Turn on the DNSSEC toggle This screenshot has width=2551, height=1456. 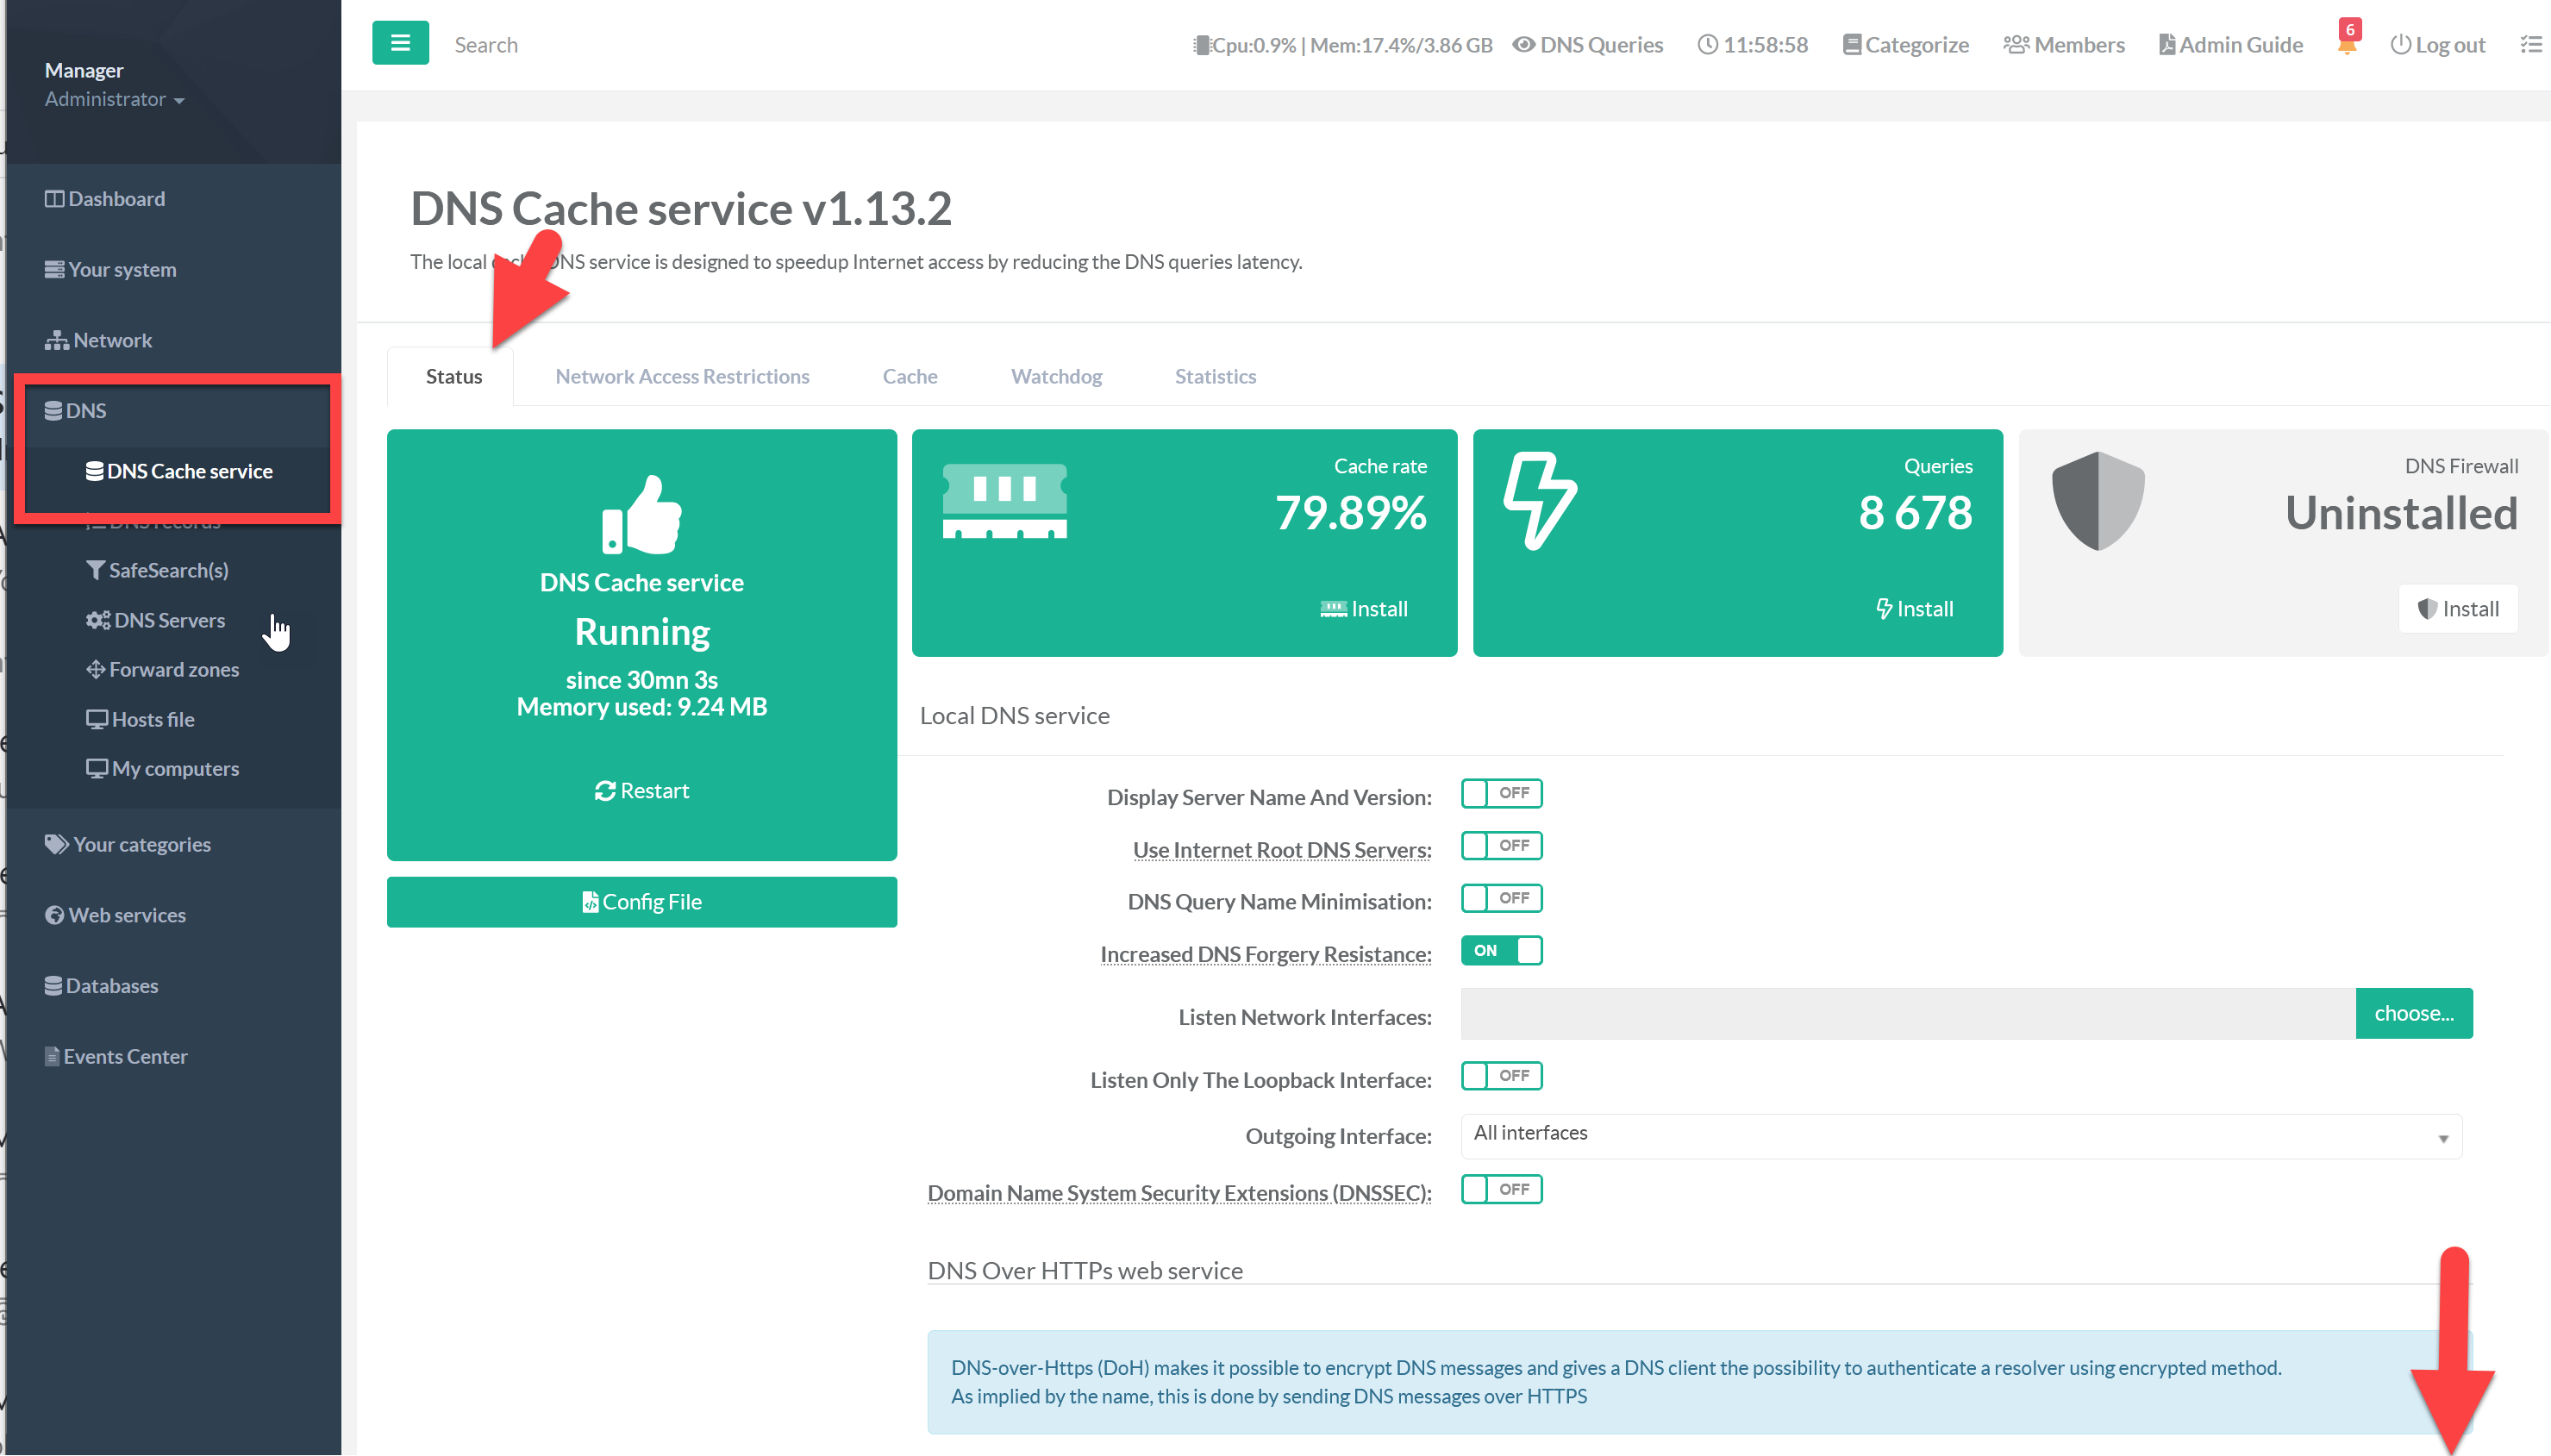pyautogui.click(x=1500, y=1189)
